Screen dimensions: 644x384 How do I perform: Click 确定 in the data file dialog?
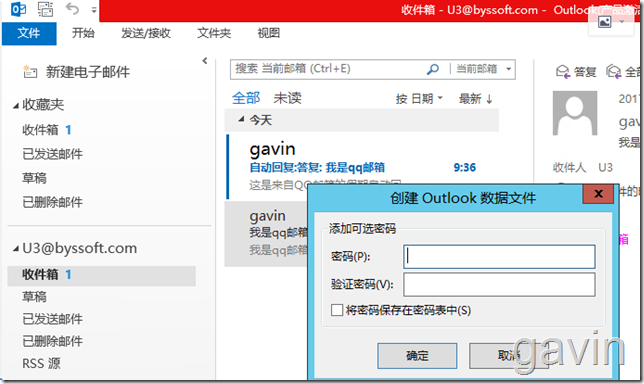417,356
